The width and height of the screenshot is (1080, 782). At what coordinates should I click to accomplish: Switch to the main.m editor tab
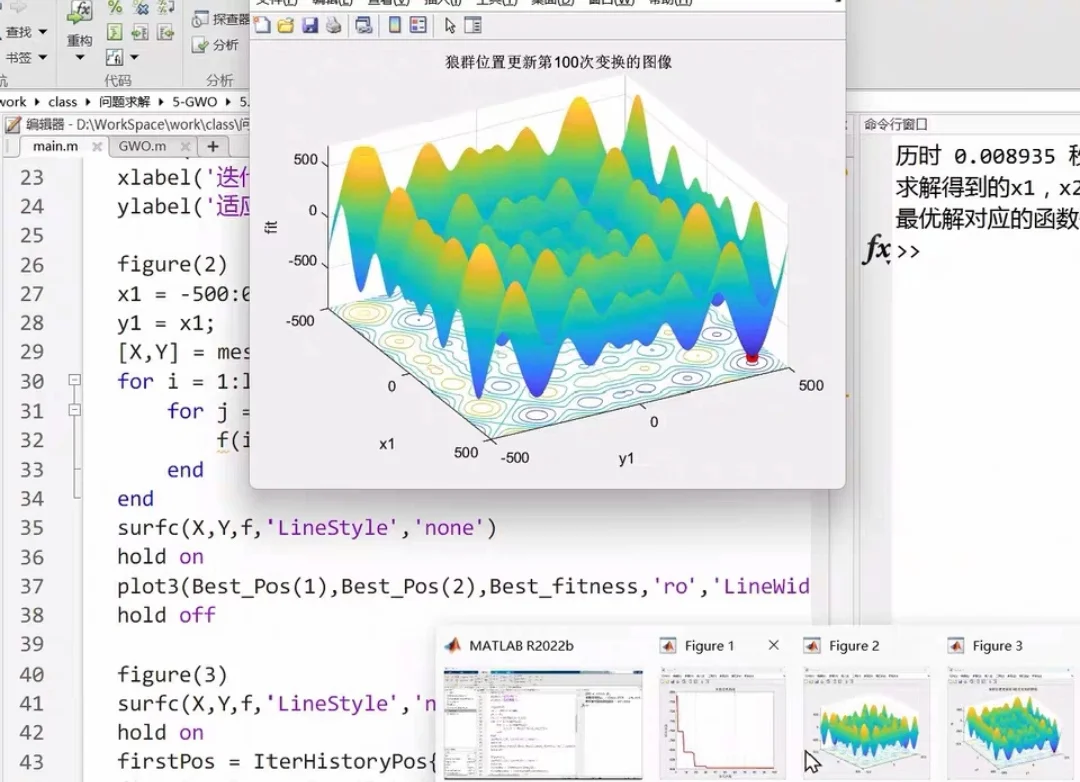click(x=56, y=146)
